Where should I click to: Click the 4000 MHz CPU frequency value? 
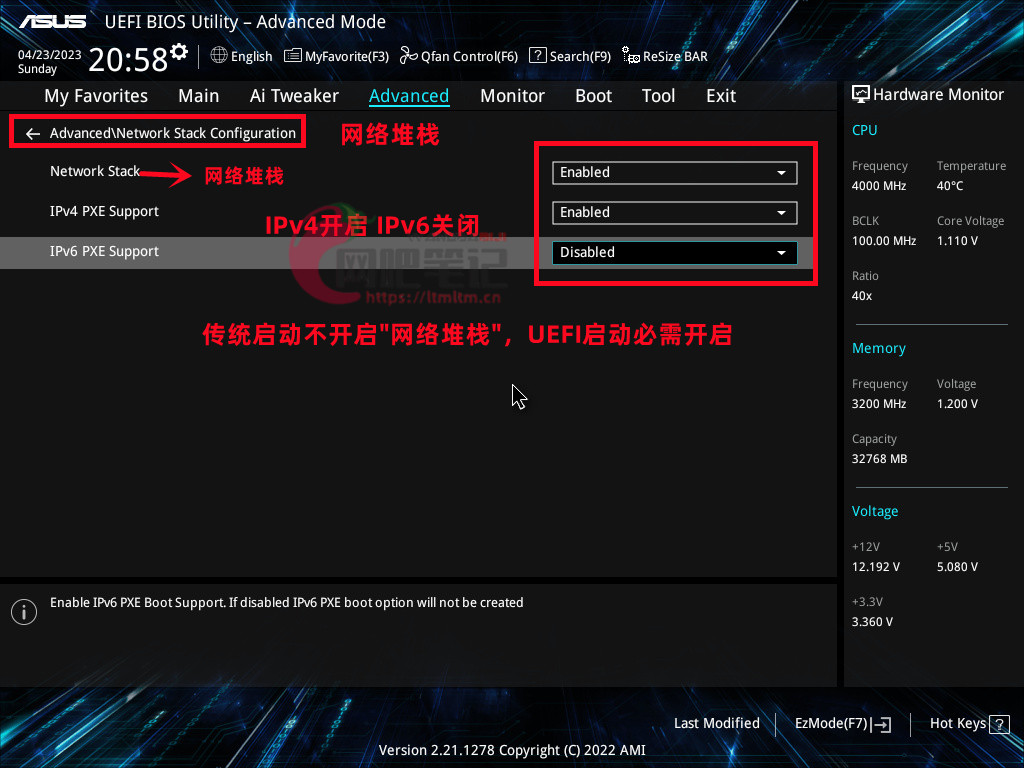tap(878, 186)
